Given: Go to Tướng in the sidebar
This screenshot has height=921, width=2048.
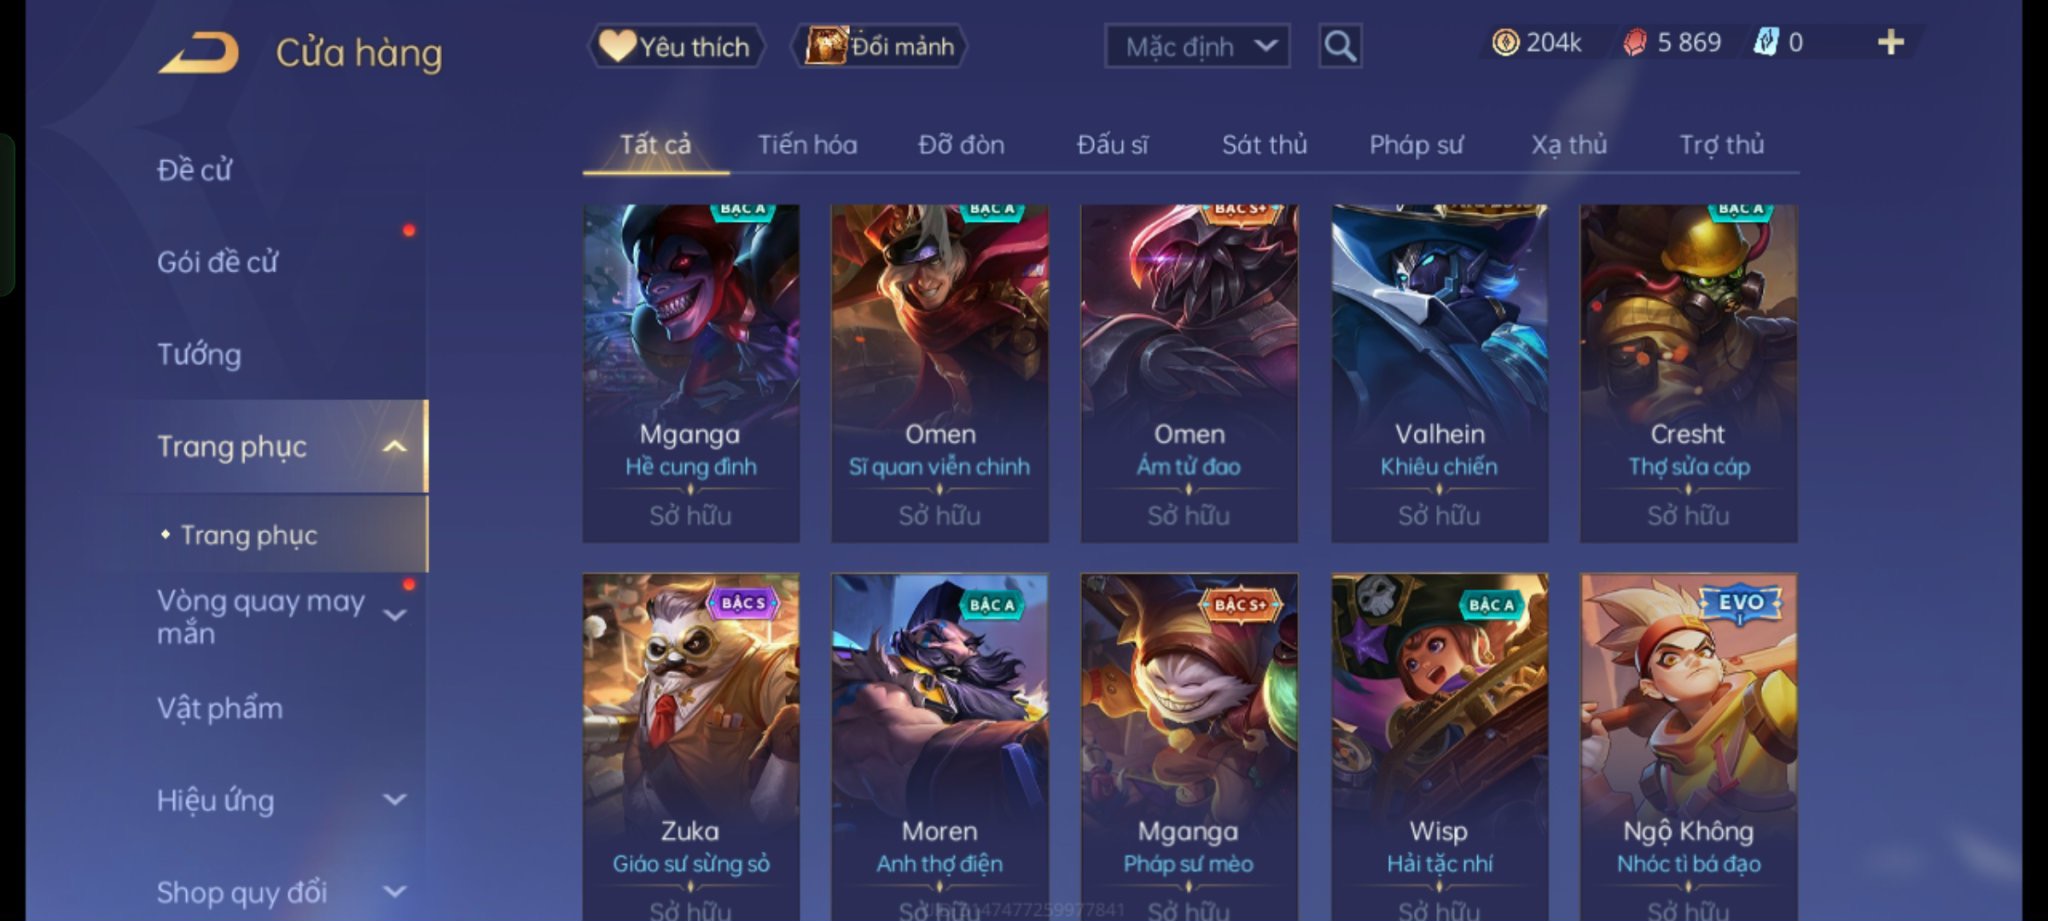Looking at the screenshot, I should click(199, 354).
